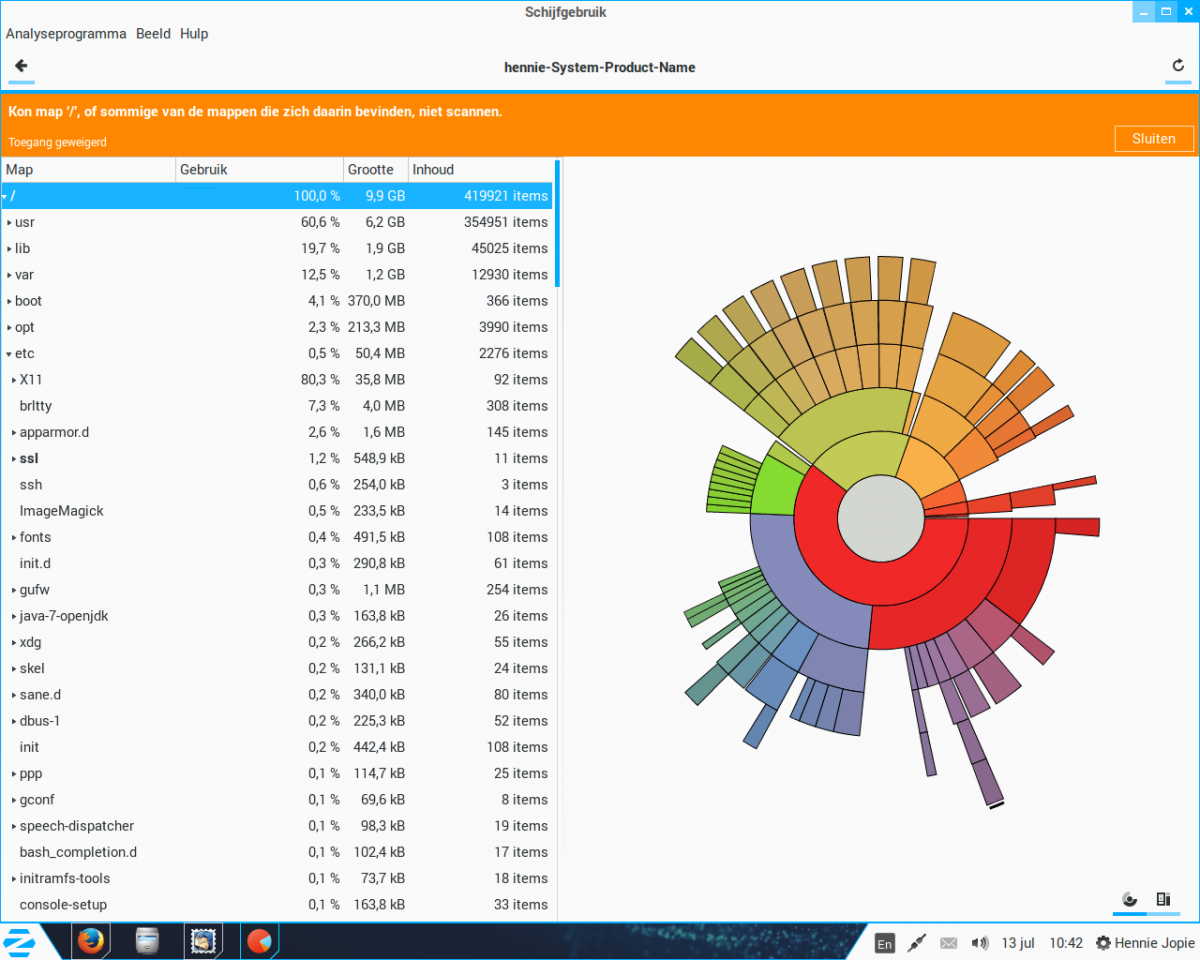The height and width of the screenshot is (960, 1200).
Task: Switch to treemap chart view
Action: (x=1163, y=899)
